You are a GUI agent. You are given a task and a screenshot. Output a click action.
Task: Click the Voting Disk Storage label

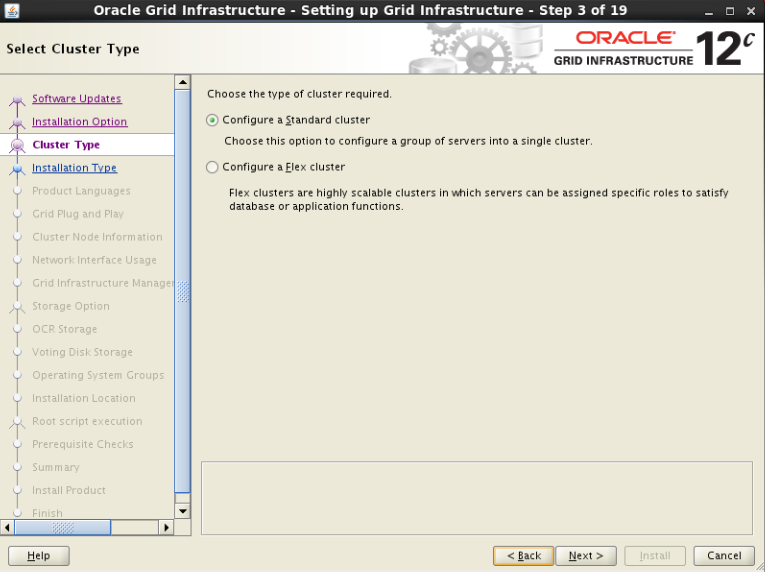coord(82,352)
